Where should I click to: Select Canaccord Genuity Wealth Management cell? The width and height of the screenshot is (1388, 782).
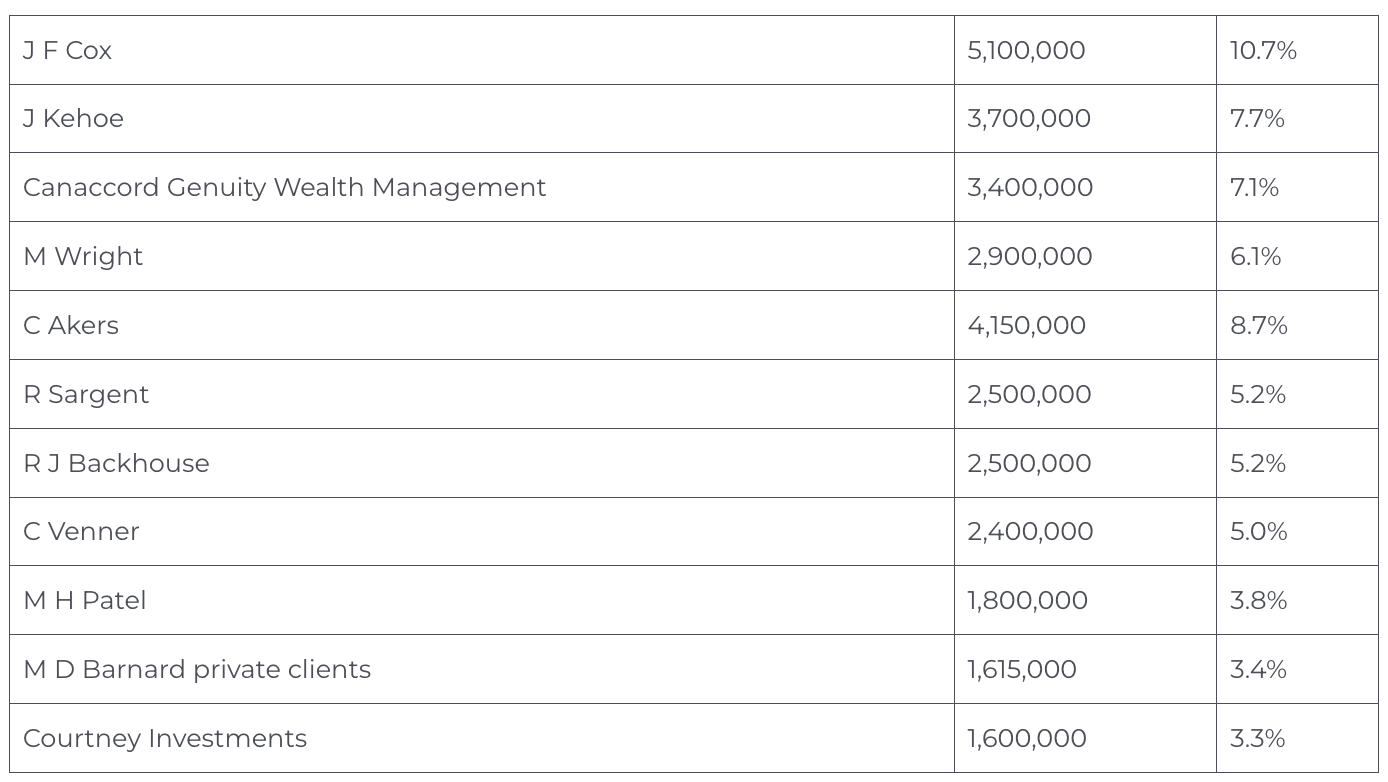point(285,187)
